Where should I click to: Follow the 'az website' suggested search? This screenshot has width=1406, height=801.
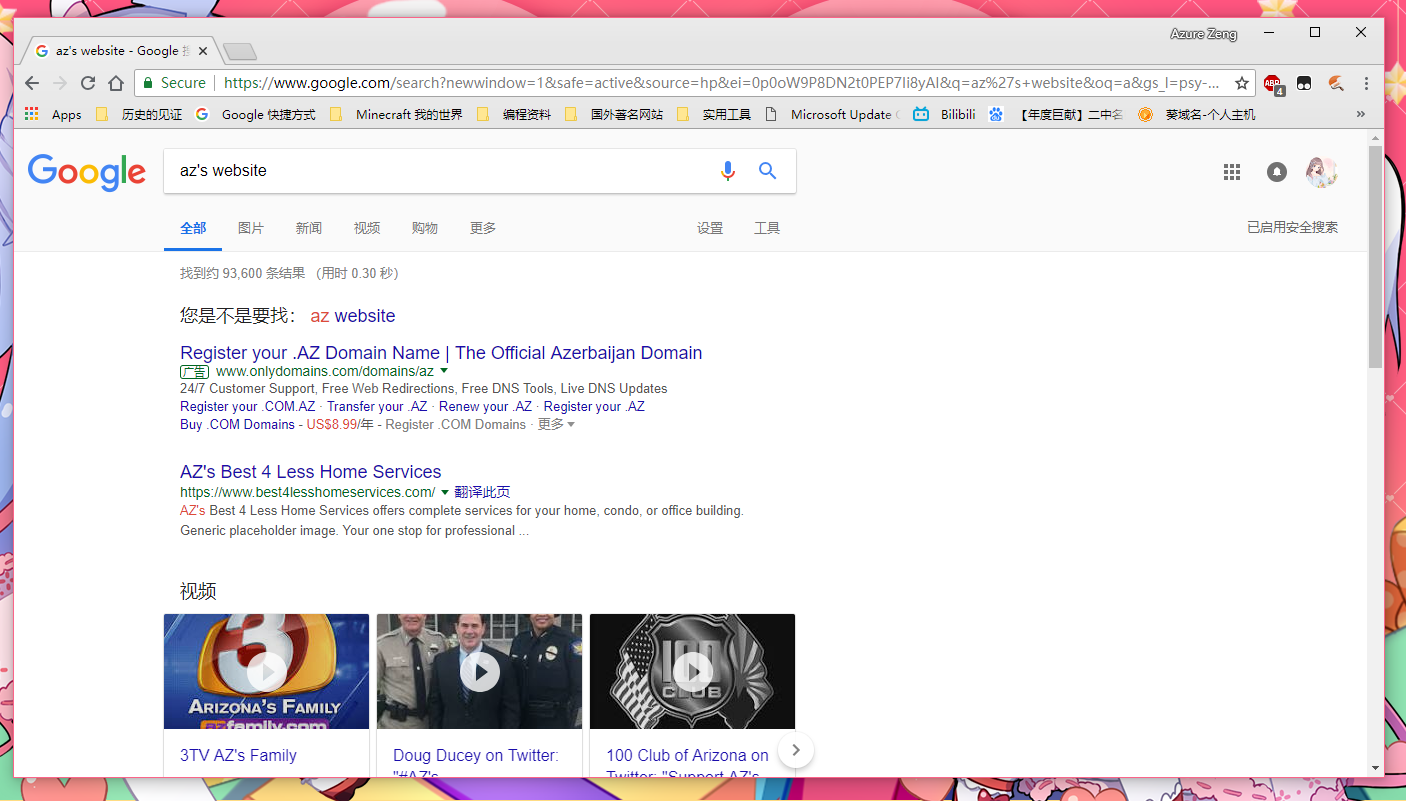pos(353,316)
